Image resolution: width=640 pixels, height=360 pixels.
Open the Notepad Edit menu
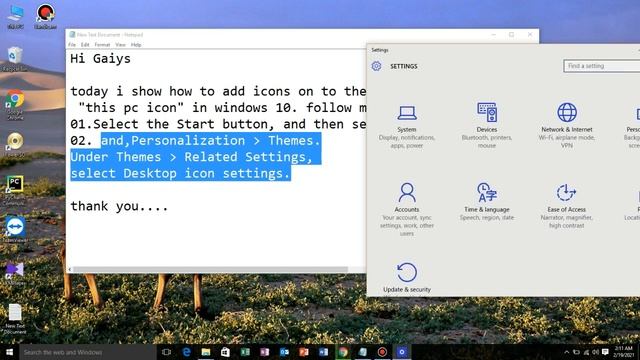[x=85, y=44]
